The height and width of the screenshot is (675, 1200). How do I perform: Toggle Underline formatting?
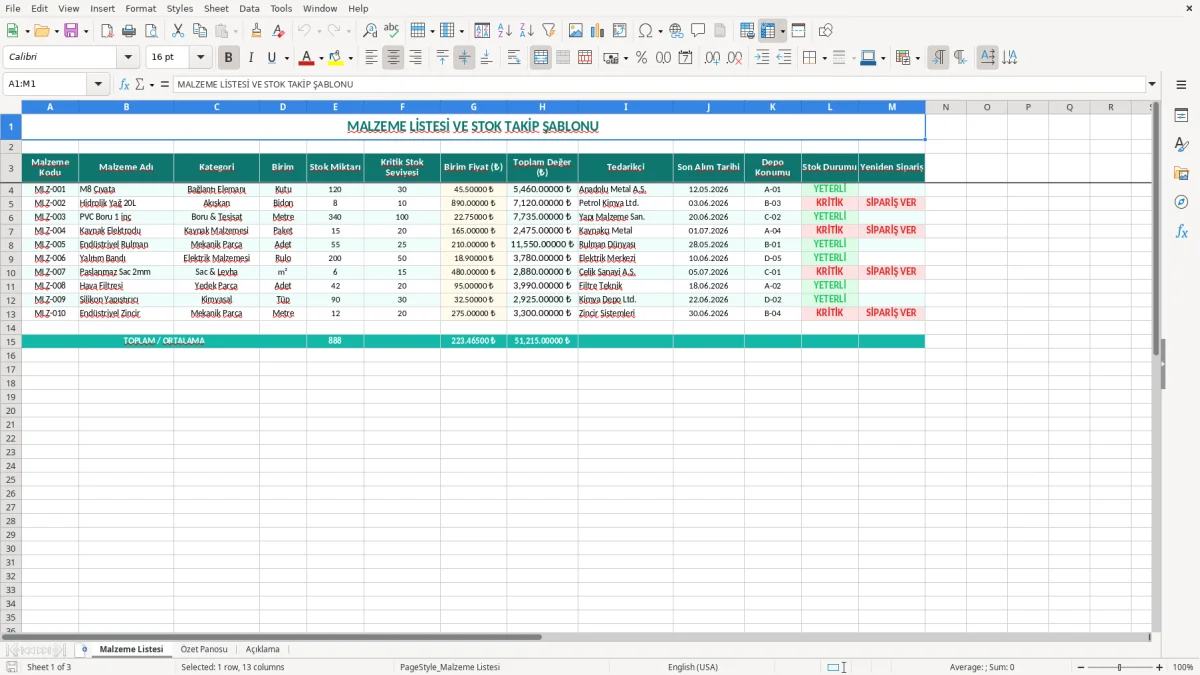pyautogui.click(x=273, y=58)
